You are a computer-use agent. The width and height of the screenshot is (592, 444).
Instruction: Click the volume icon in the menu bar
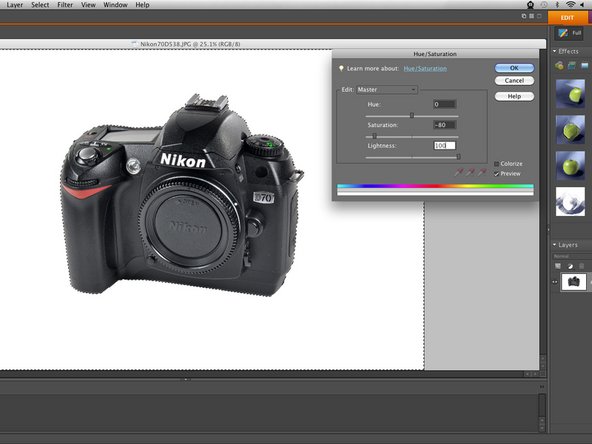coord(582,5)
